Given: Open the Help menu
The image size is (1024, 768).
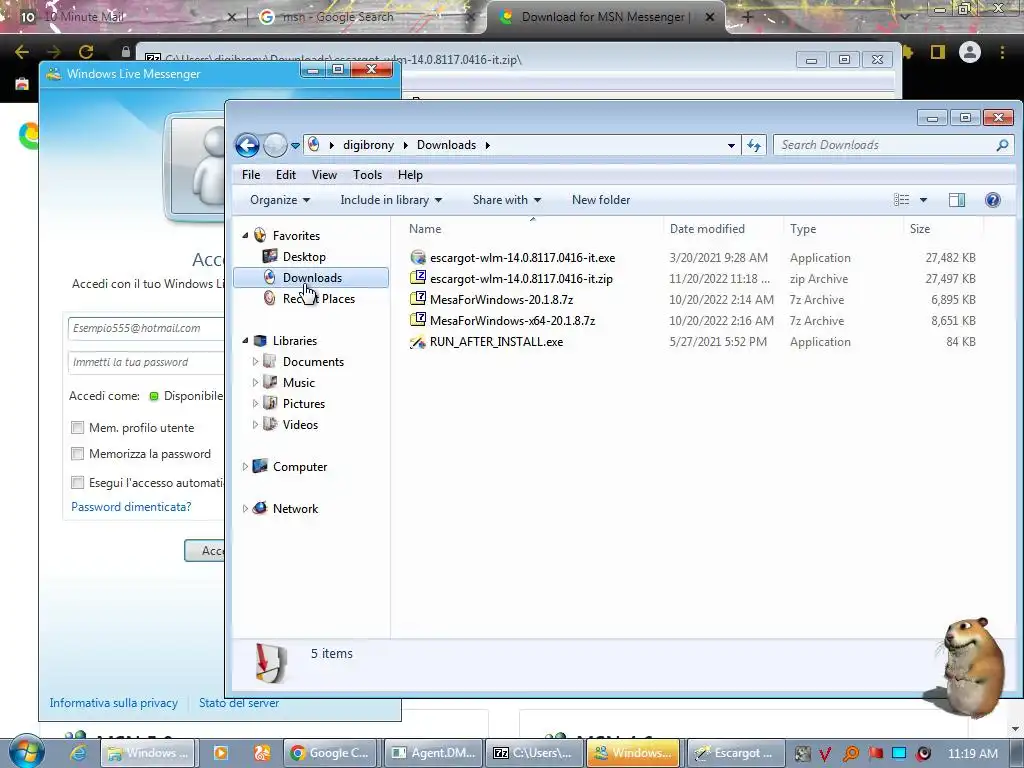Looking at the screenshot, I should tap(410, 175).
